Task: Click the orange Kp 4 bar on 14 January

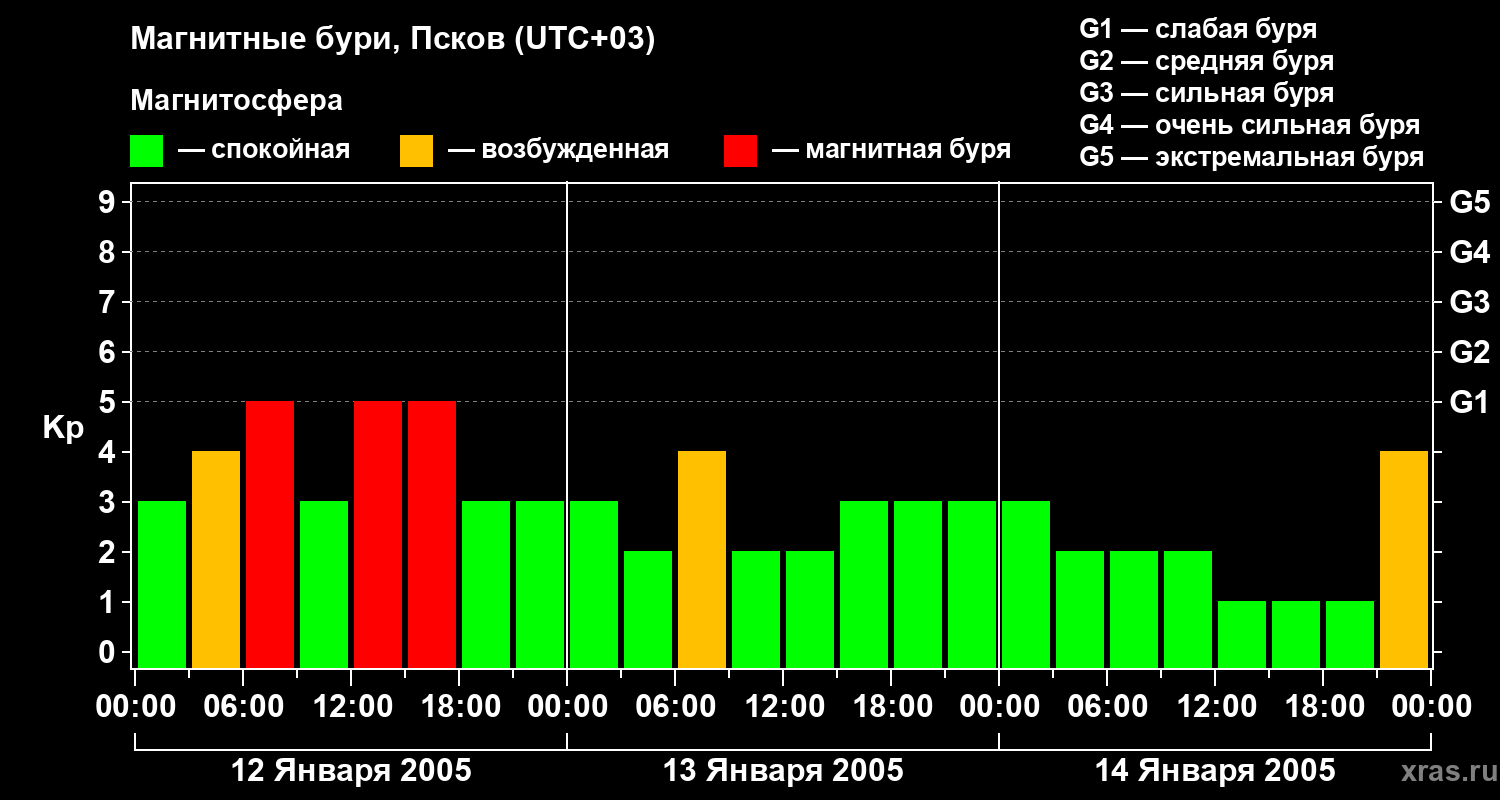Action: 1404,559
